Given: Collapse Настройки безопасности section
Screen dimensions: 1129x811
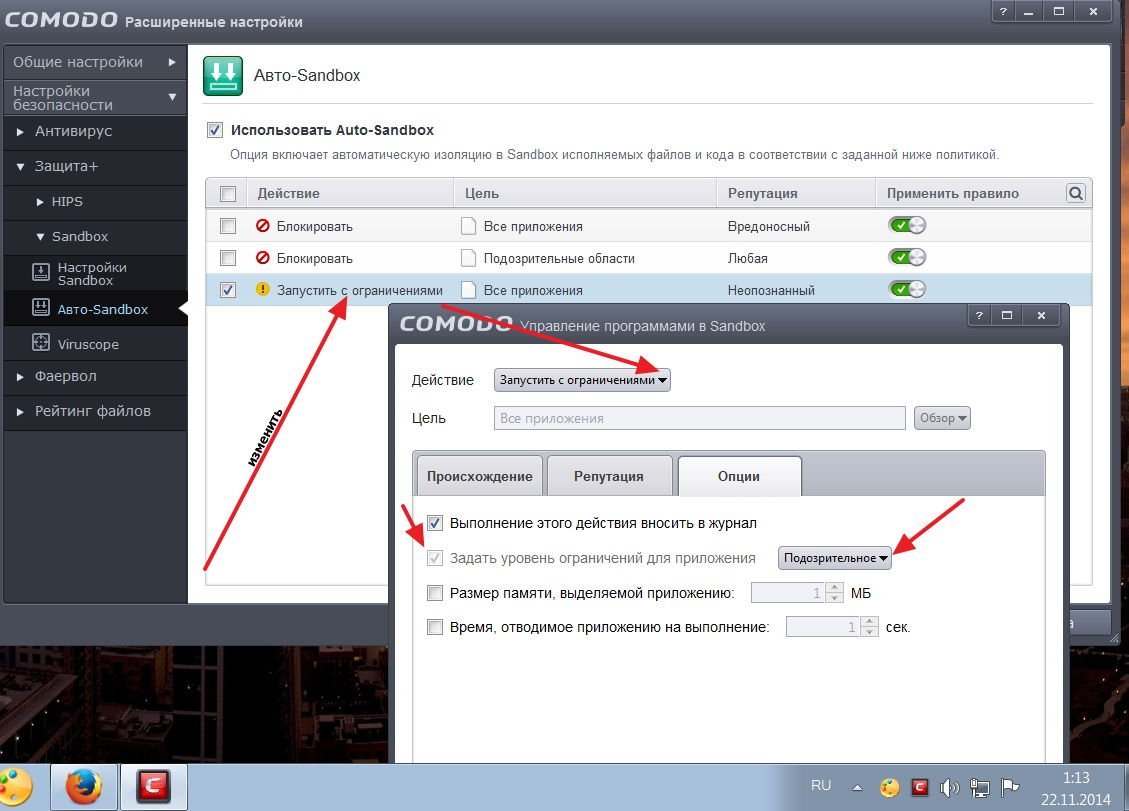Looking at the screenshot, I should pos(94,97).
